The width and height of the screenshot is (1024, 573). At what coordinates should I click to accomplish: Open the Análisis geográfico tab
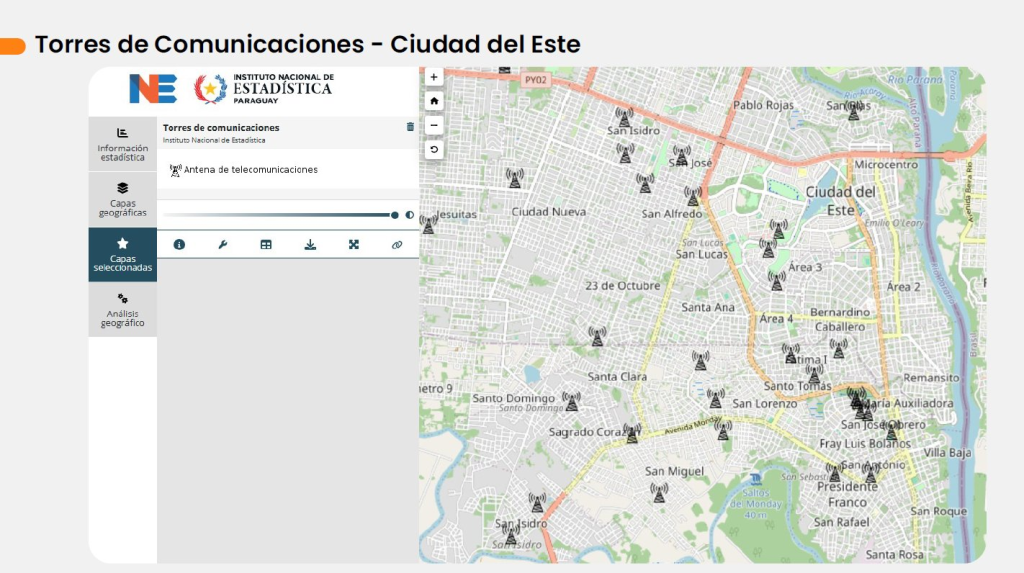[x=122, y=310]
